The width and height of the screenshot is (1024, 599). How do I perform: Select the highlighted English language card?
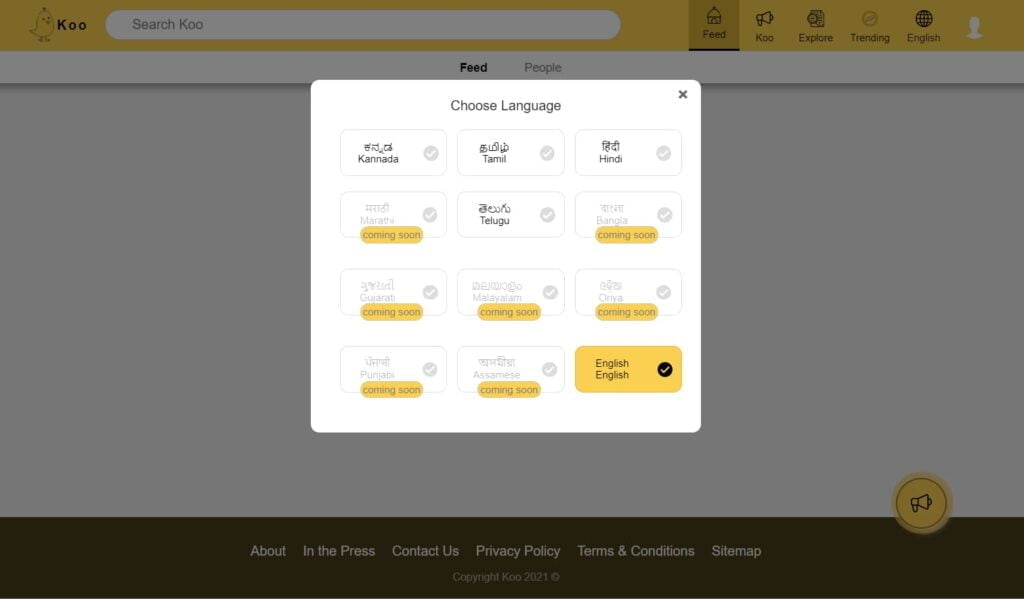coord(628,369)
